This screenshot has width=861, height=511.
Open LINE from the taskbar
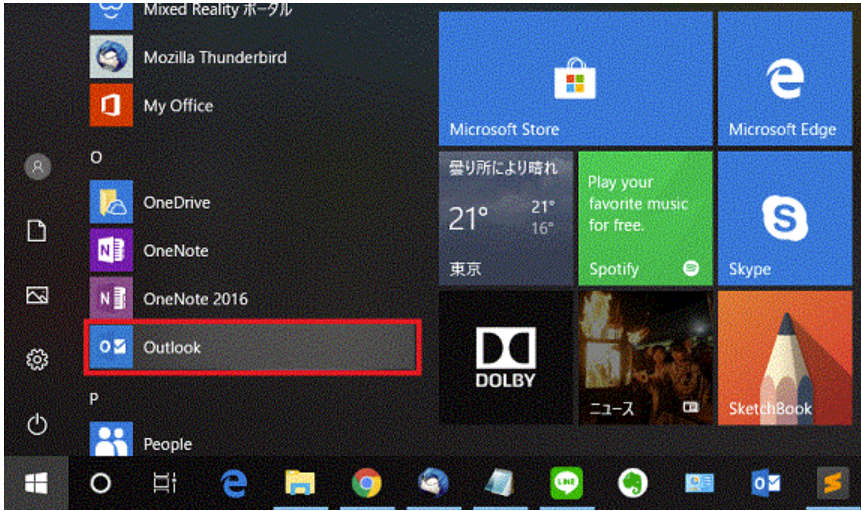(566, 484)
